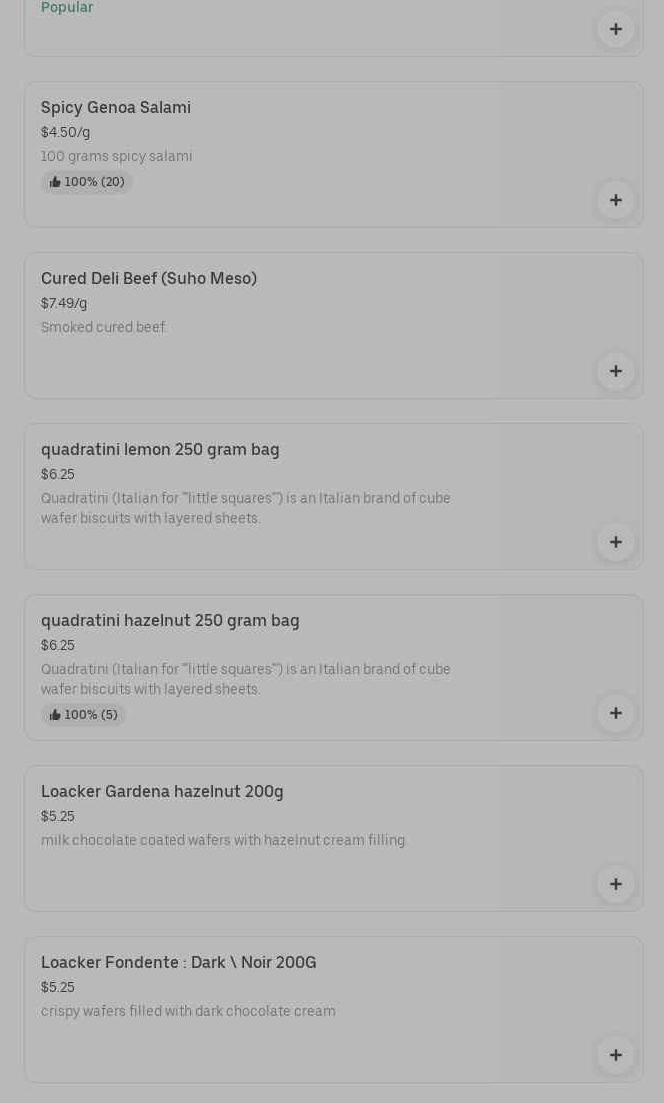Click the 100% (5) thumbs-up rating badge
This screenshot has width=664, height=1103.
tap(83, 715)
